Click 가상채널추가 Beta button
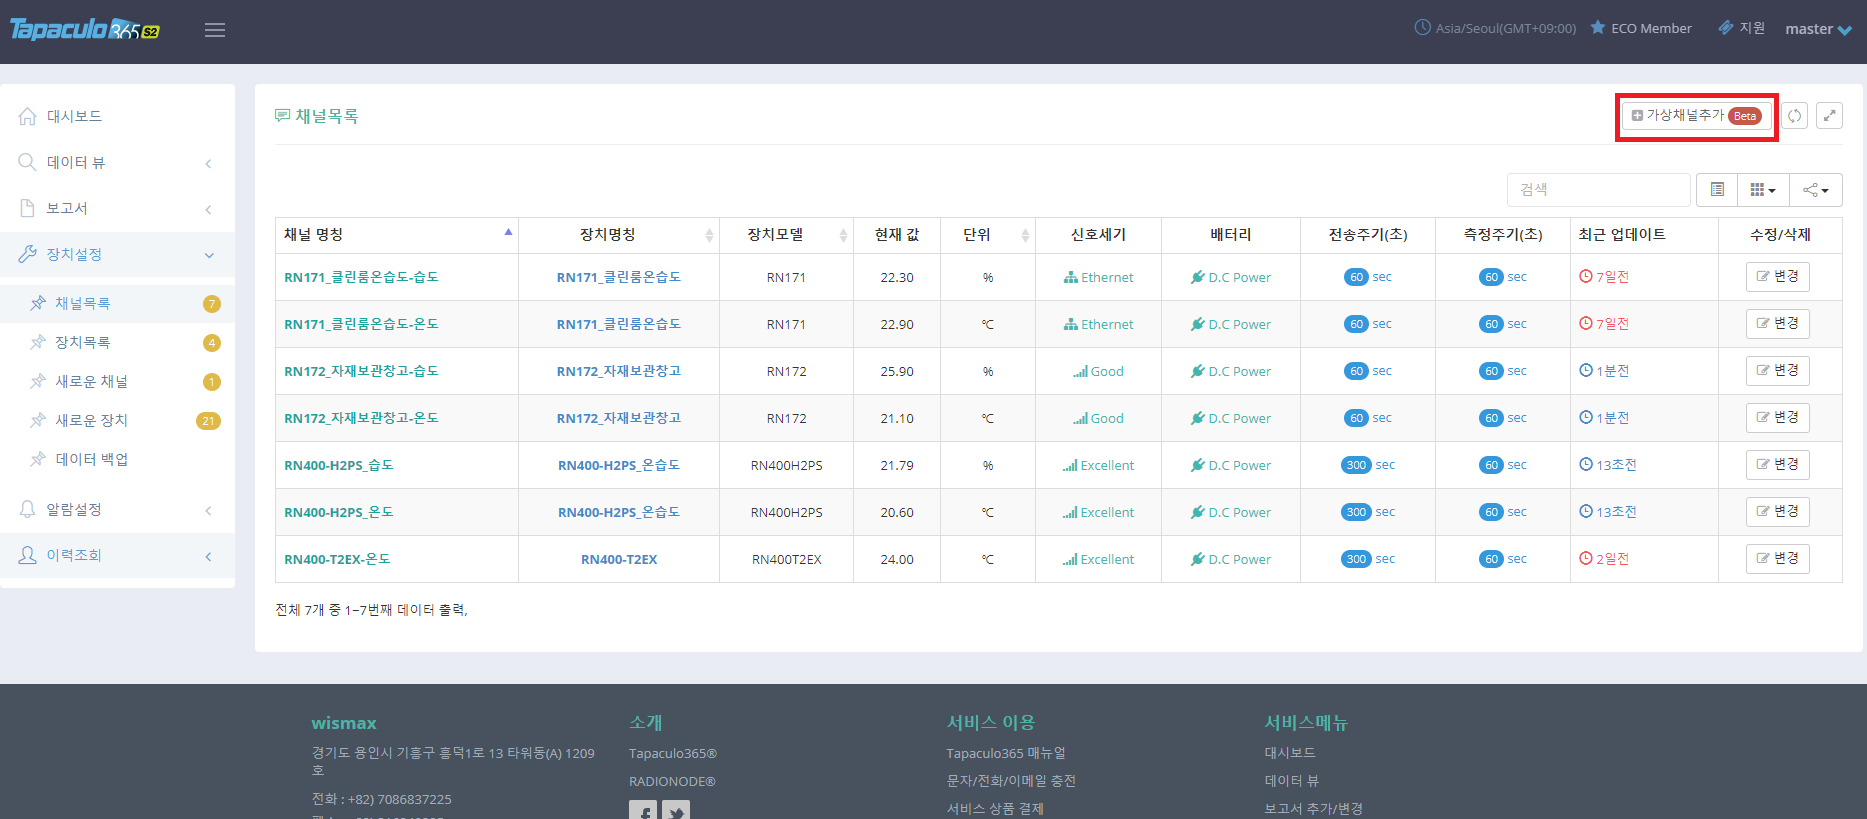 click(1697, 116)
